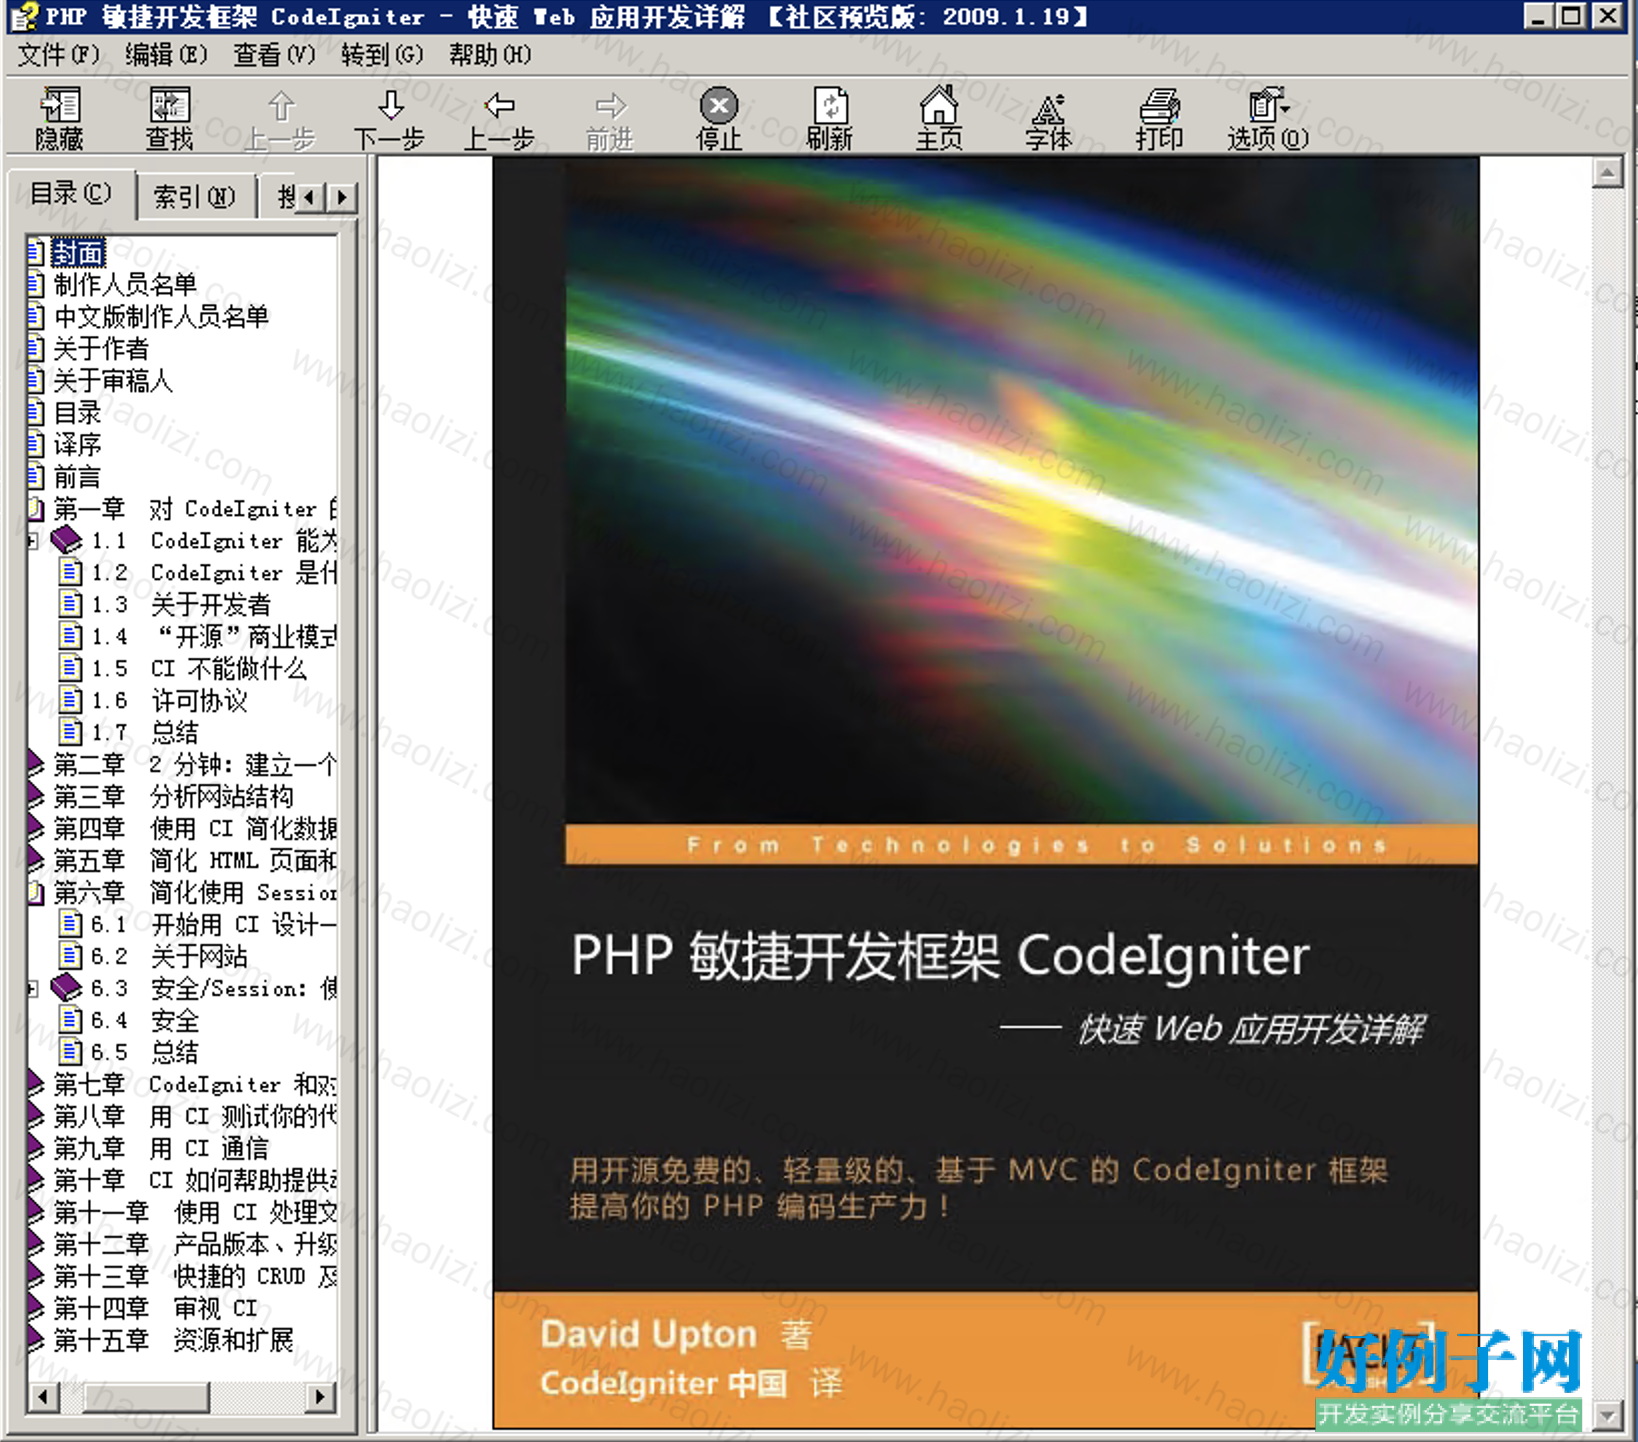Expand the 第四章 chapter node
Image resolution: width=1638 pixels, height=1442 pixels.
pos(36,828)
